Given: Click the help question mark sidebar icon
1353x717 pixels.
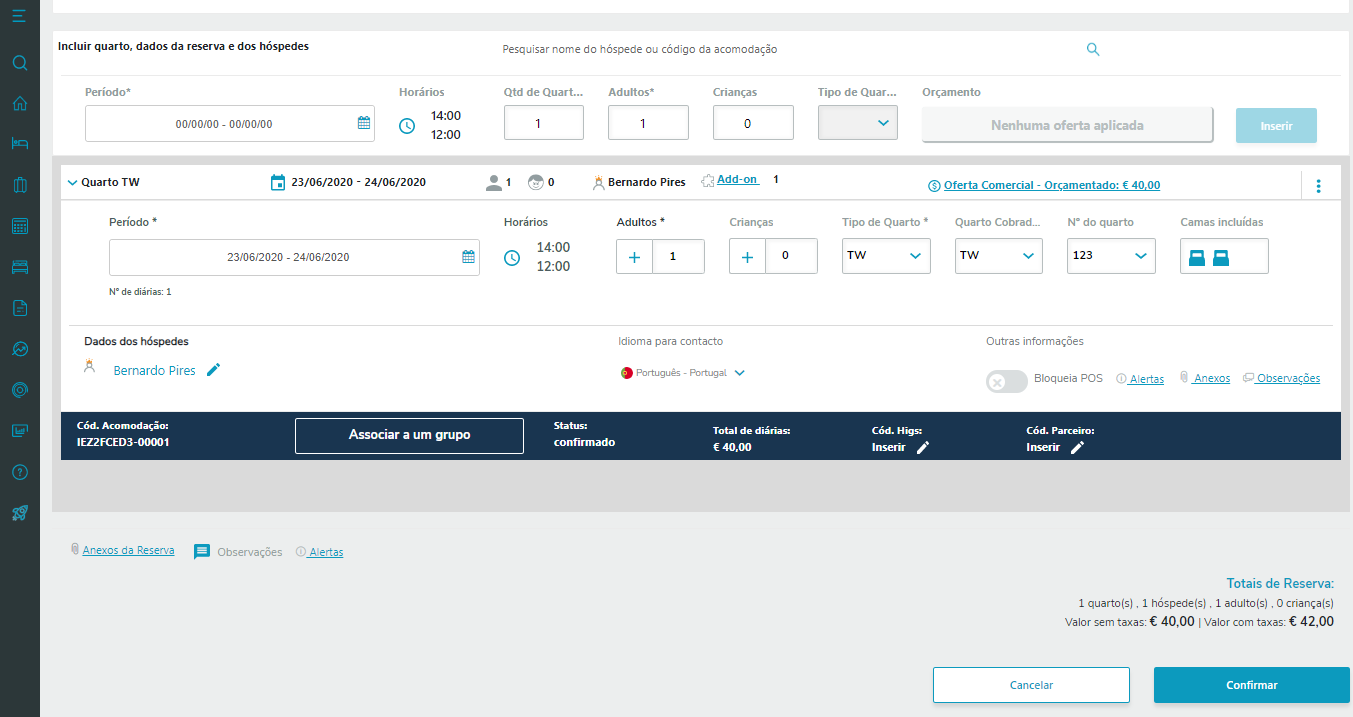Looking at the screenshot, I should [x=19, y=472].
